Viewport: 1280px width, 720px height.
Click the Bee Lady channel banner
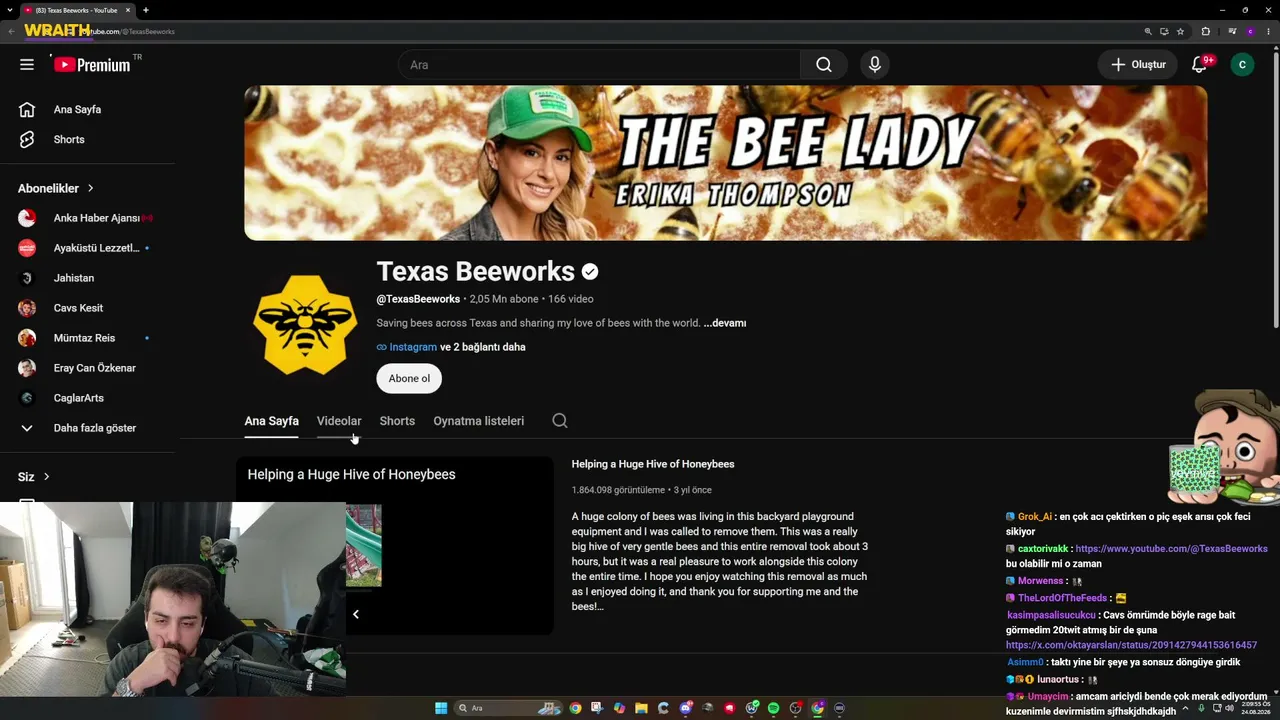[725, 162]
